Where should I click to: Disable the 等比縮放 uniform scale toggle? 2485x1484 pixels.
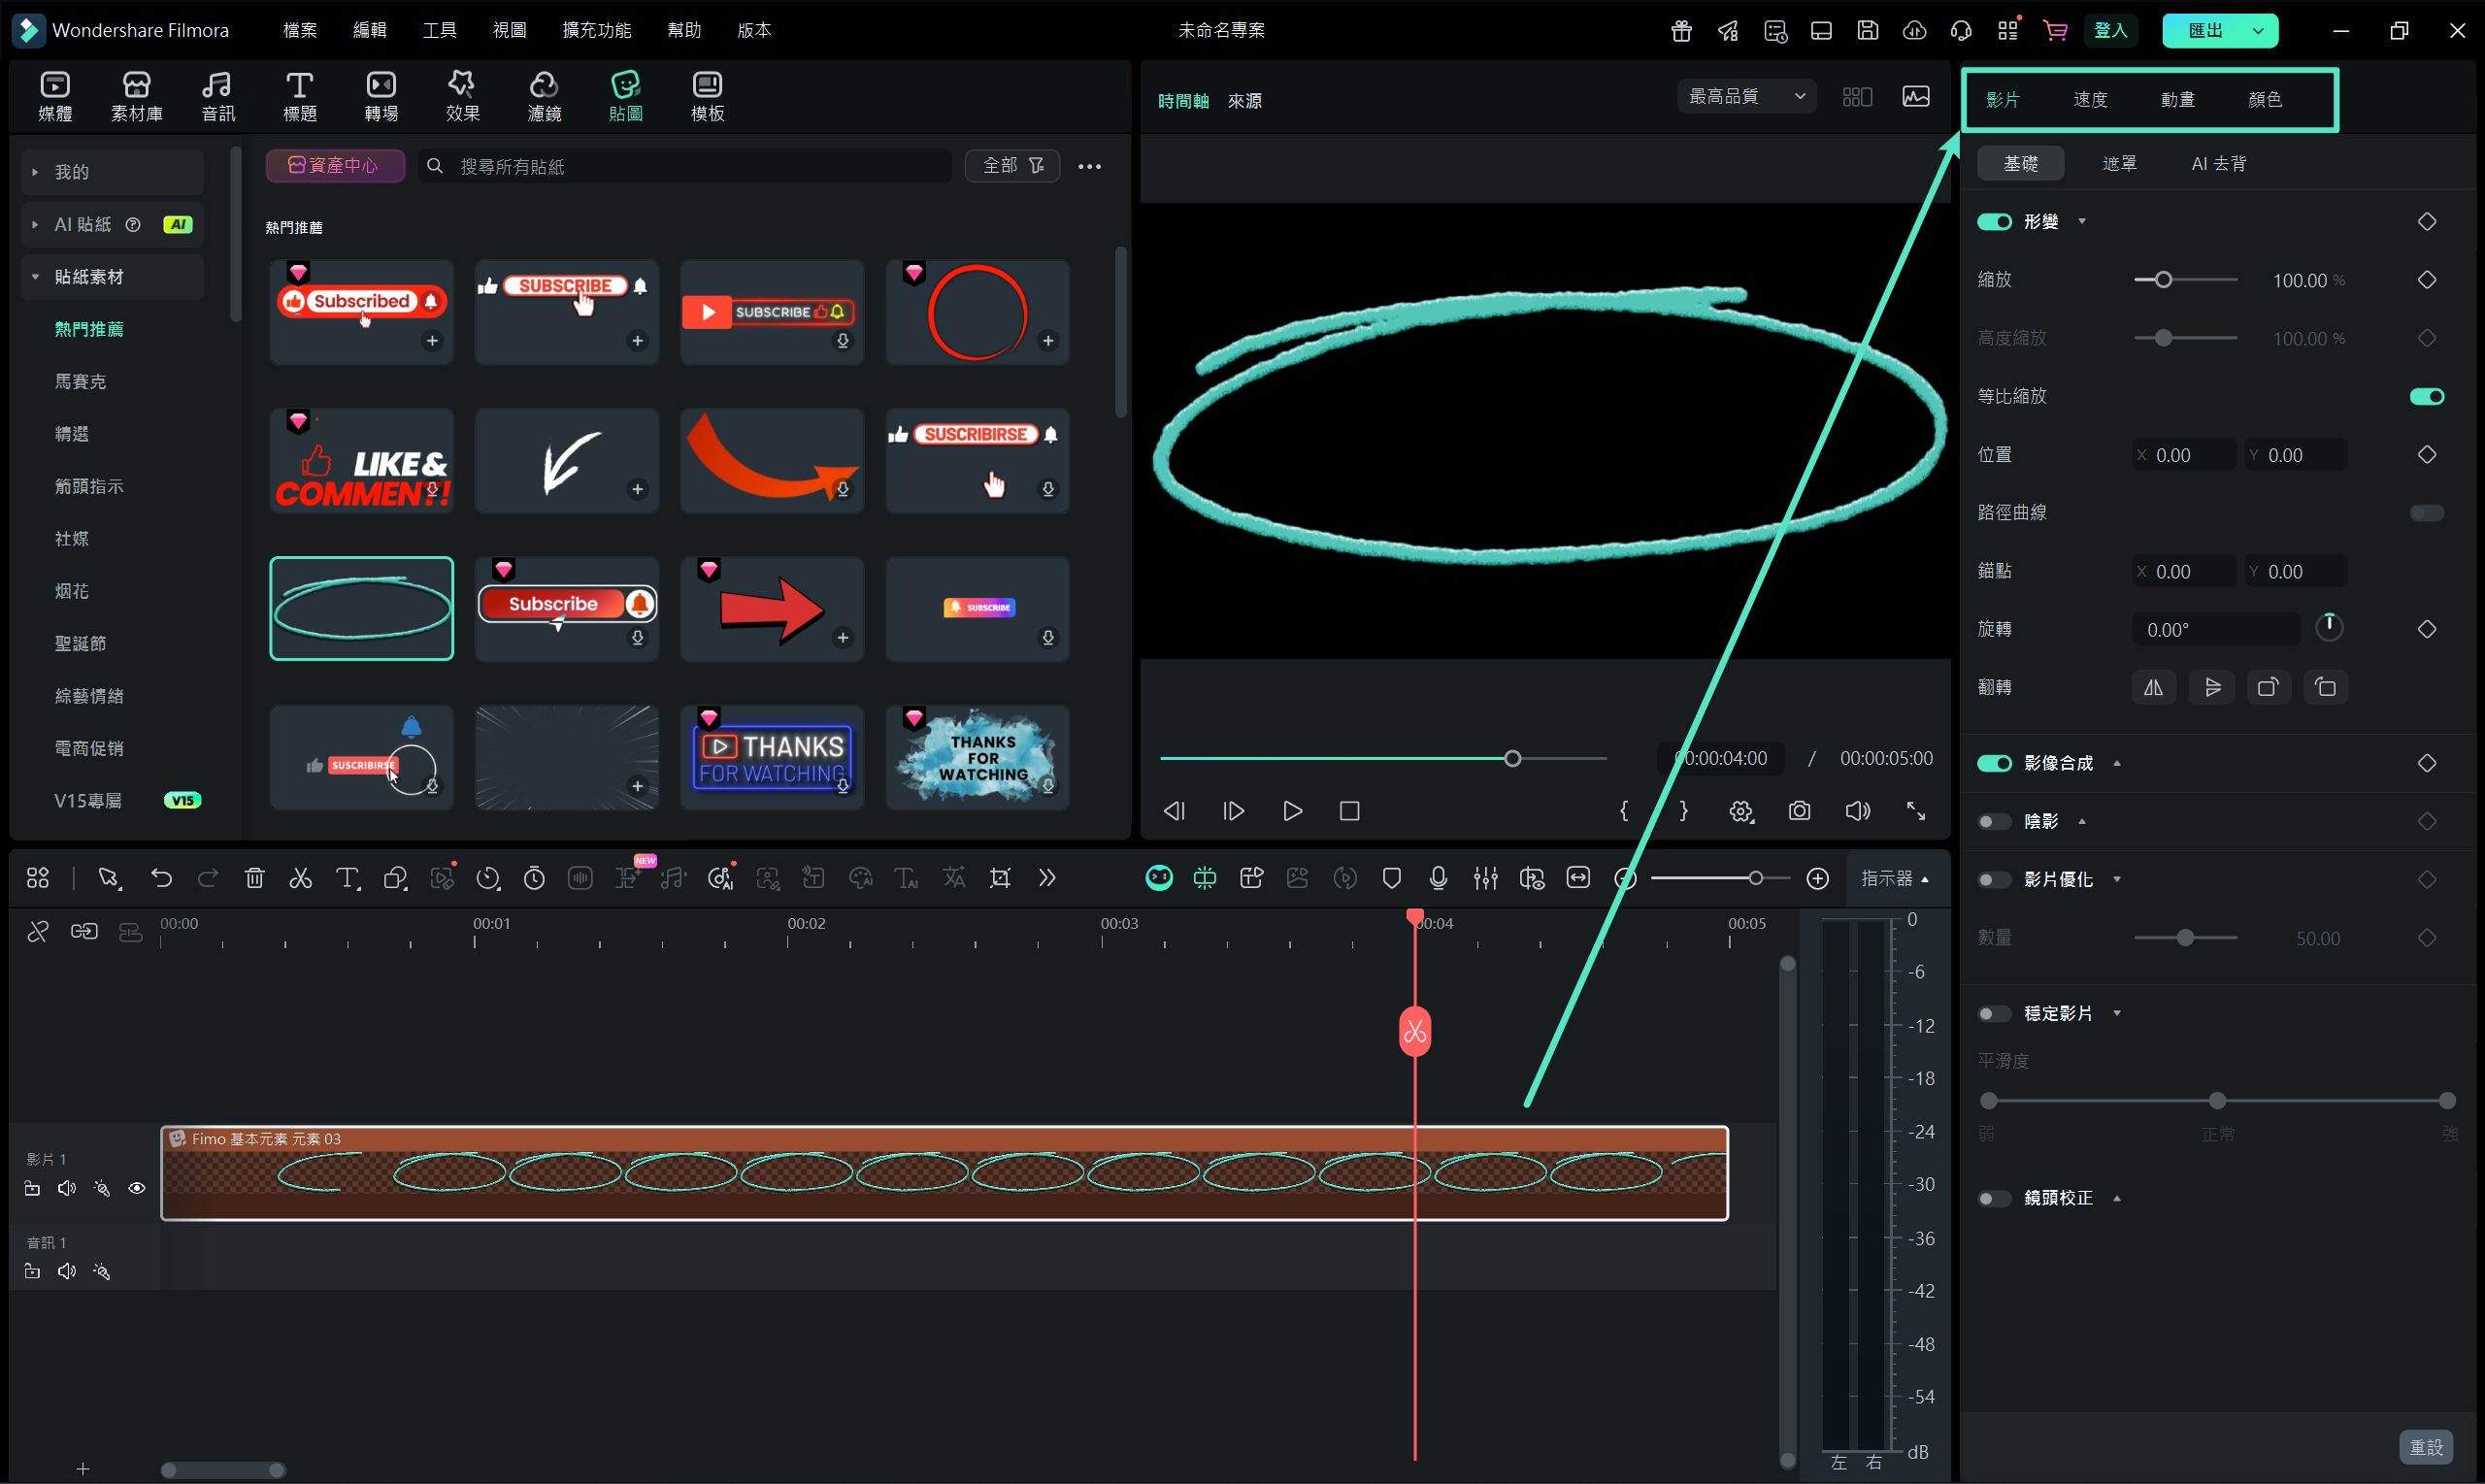[2426, 397]
